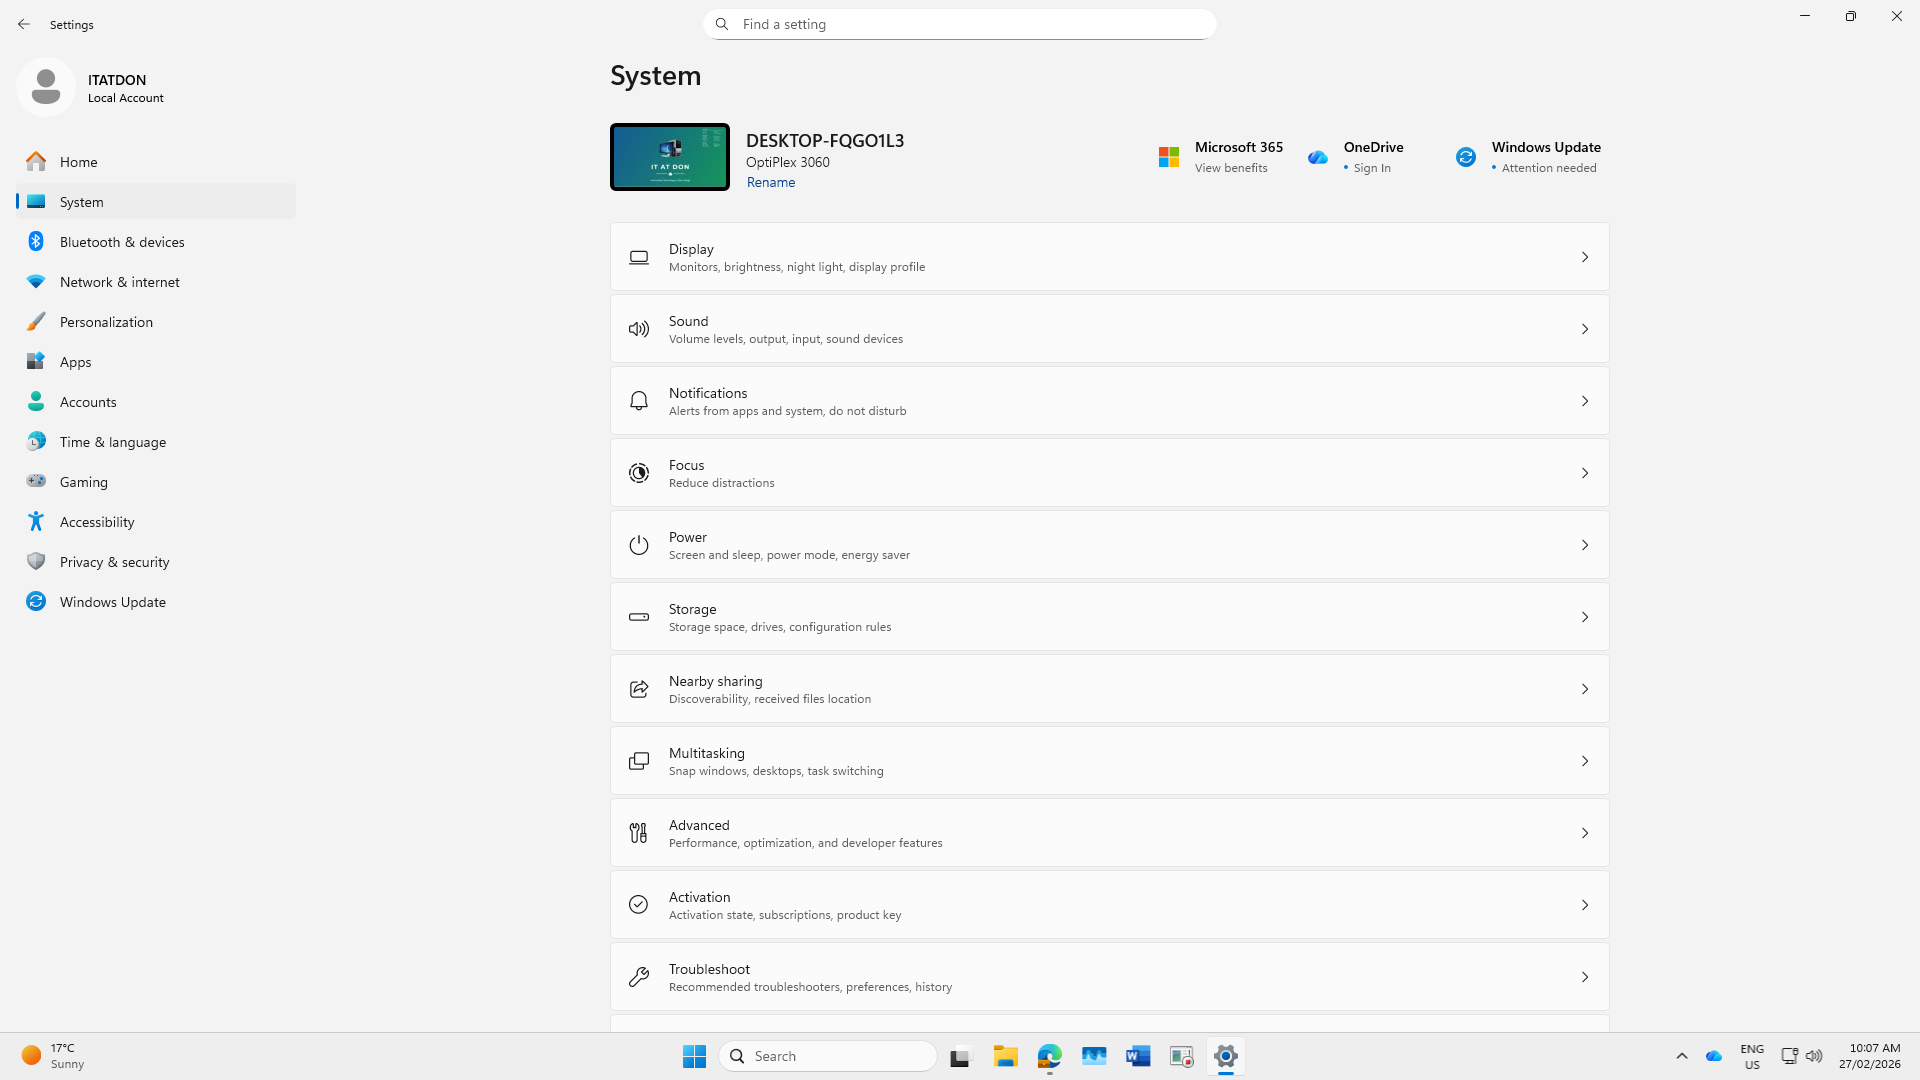Open the Sound row chevron

point(1585,329)
